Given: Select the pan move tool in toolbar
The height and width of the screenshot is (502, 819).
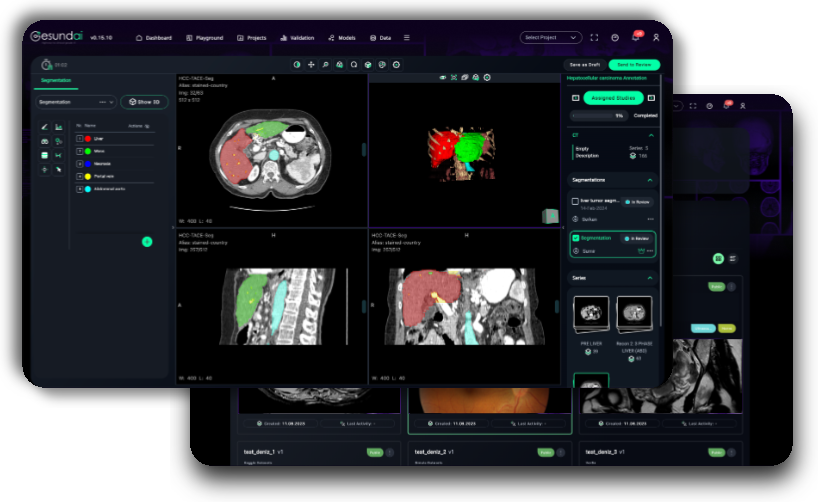Looking at the screenshot, I should click(x=311, y=65).
